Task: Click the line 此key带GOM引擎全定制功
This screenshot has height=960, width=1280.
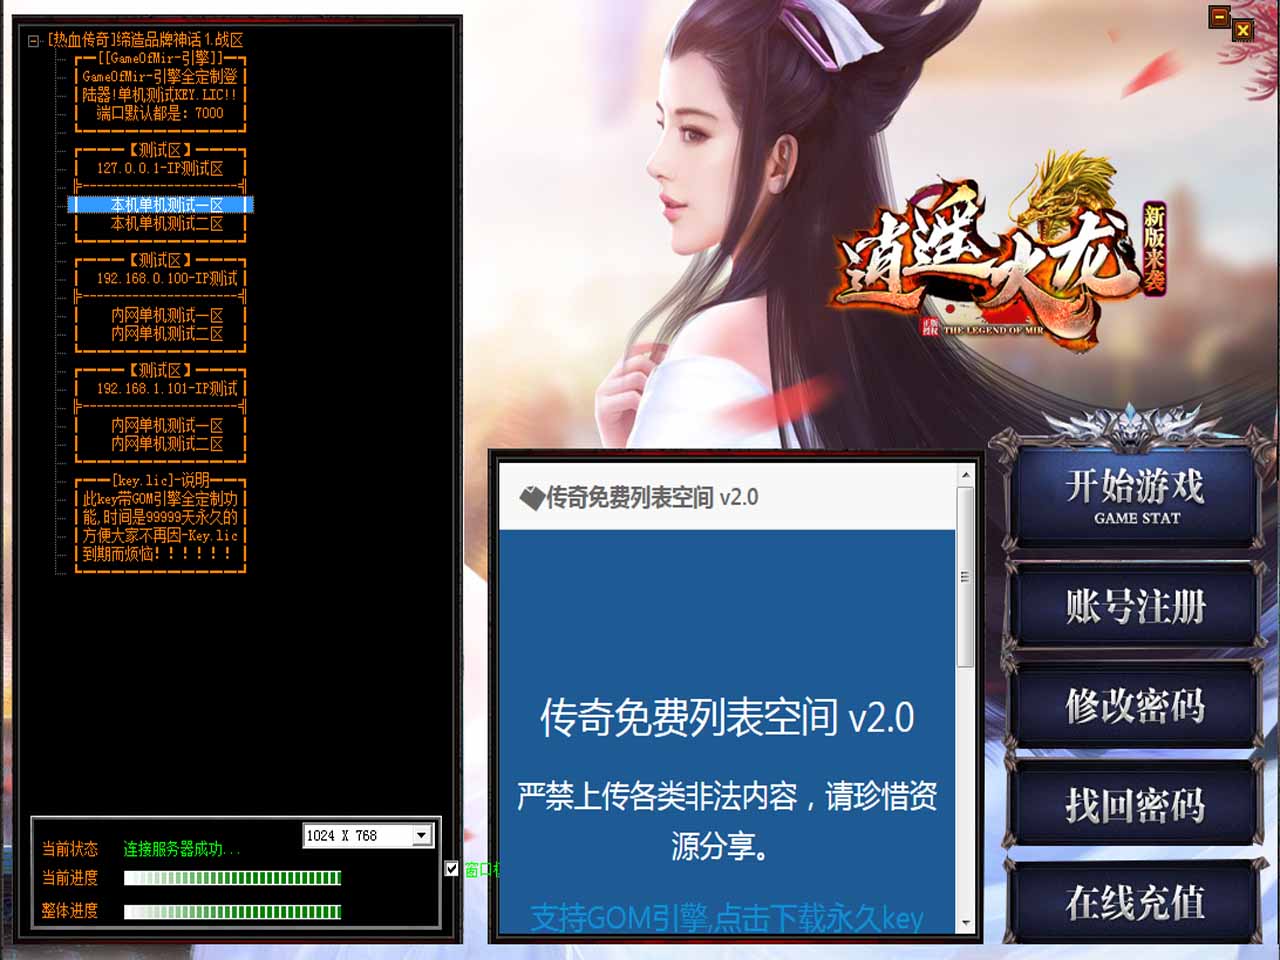Action: (x=160, y=498)
